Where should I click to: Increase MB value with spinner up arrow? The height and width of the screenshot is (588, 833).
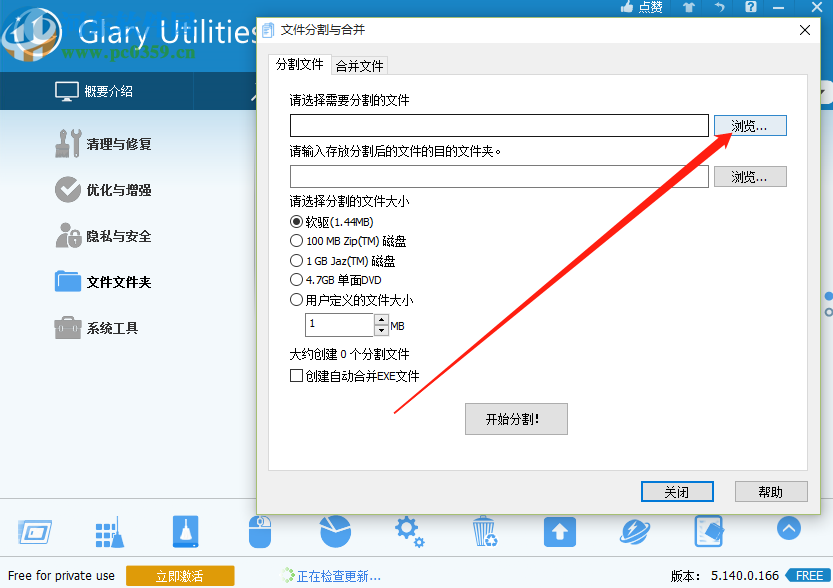380,320
